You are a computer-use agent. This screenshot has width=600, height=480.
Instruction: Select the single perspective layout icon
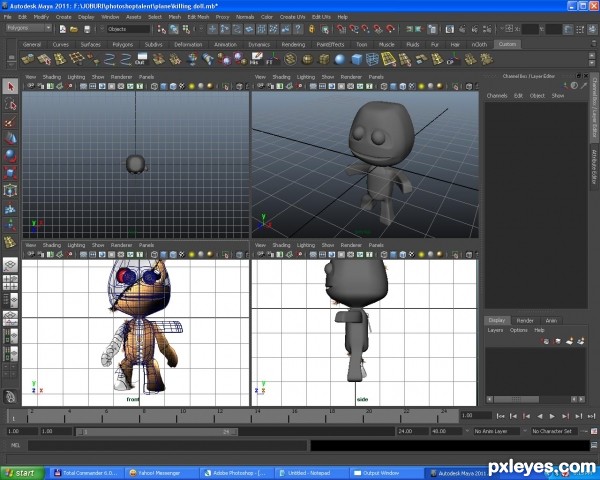pyautogui.click(x=10, y=264)
